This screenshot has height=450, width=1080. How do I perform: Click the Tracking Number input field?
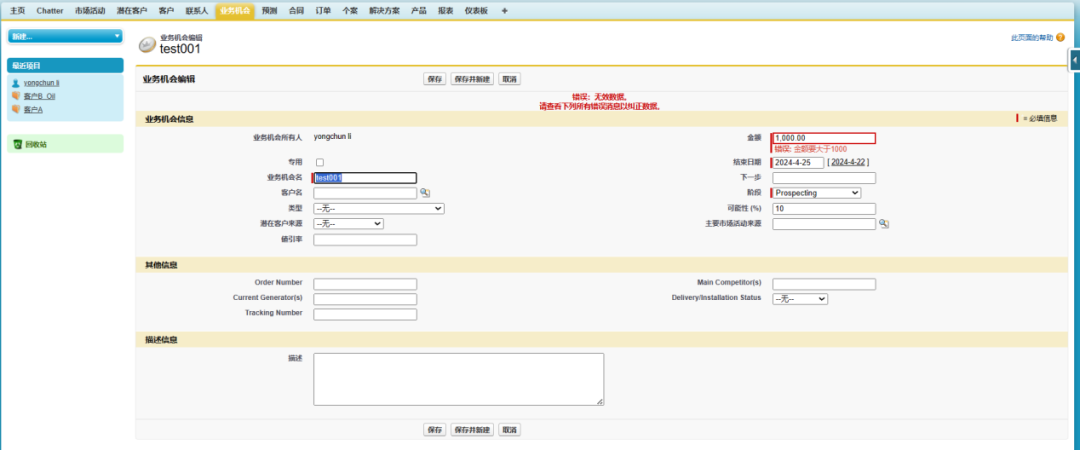click(x=365, y=314)
